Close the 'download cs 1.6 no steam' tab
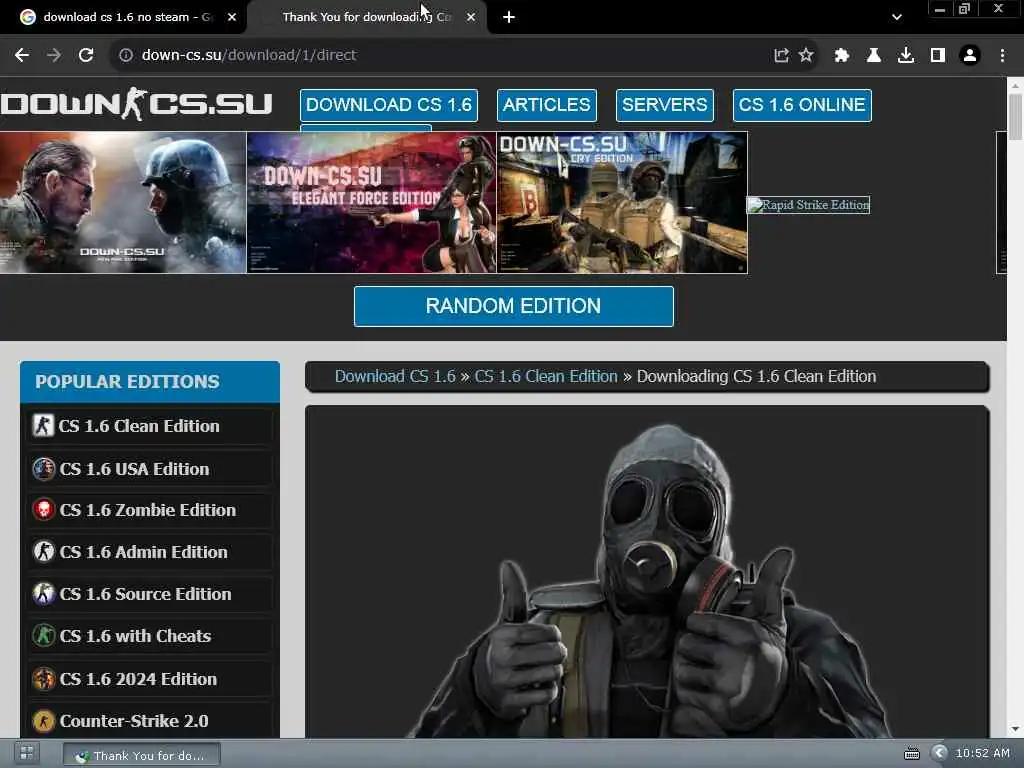 232,17
